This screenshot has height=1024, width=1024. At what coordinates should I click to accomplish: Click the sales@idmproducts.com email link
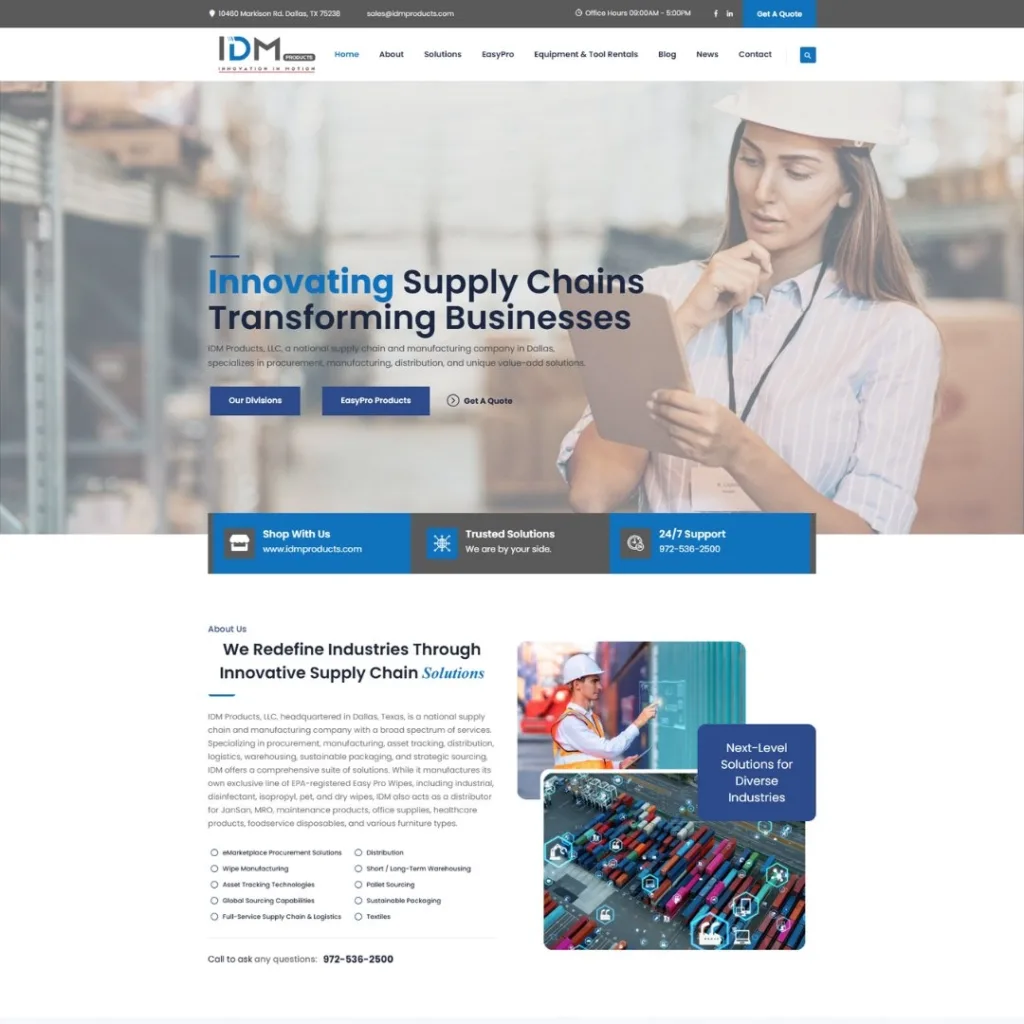(x=410, y=14)
